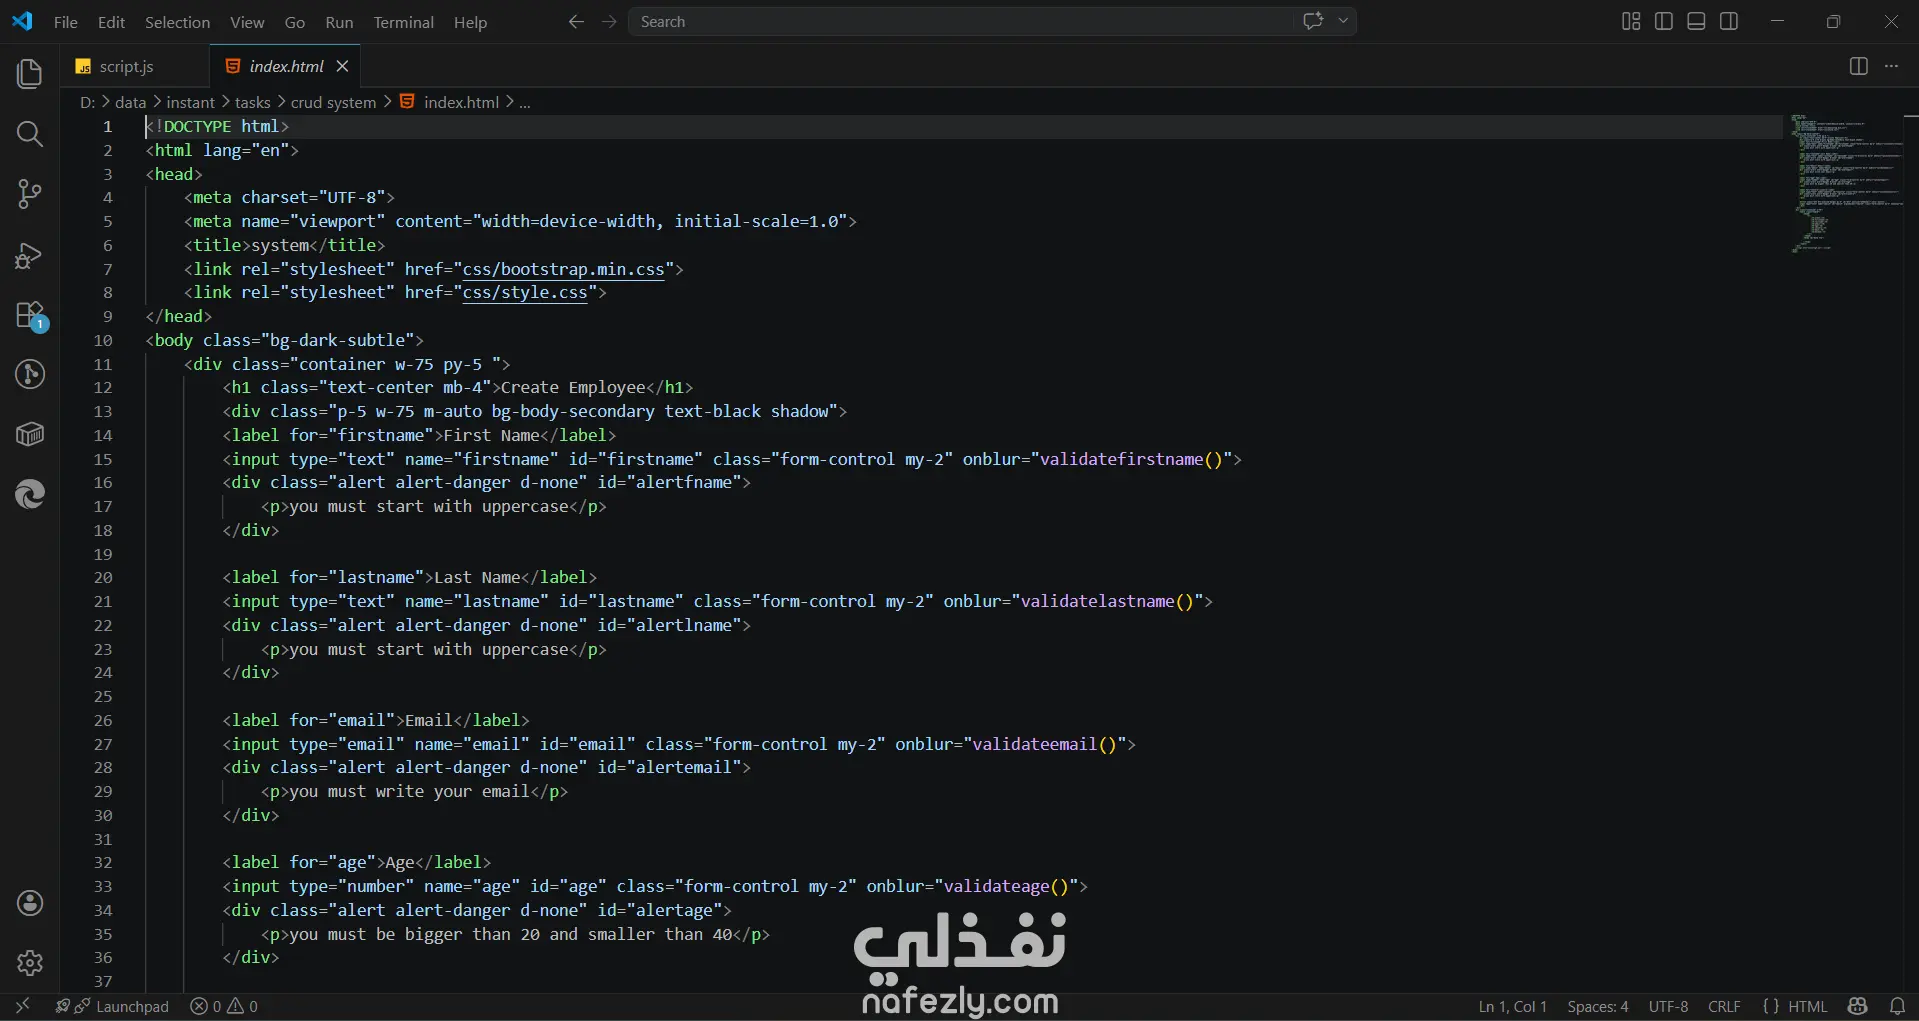The image size is (1919, 1021).
Task: Open the Run menu
Action: point(339,22)
